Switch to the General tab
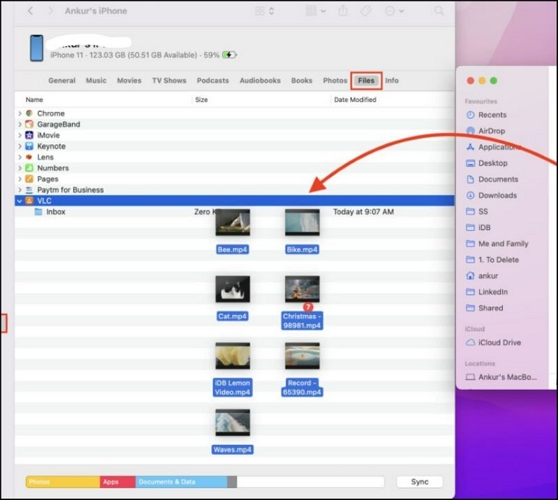Image resolution: width=558 pixels, height=500 pixels. (62, 80)
